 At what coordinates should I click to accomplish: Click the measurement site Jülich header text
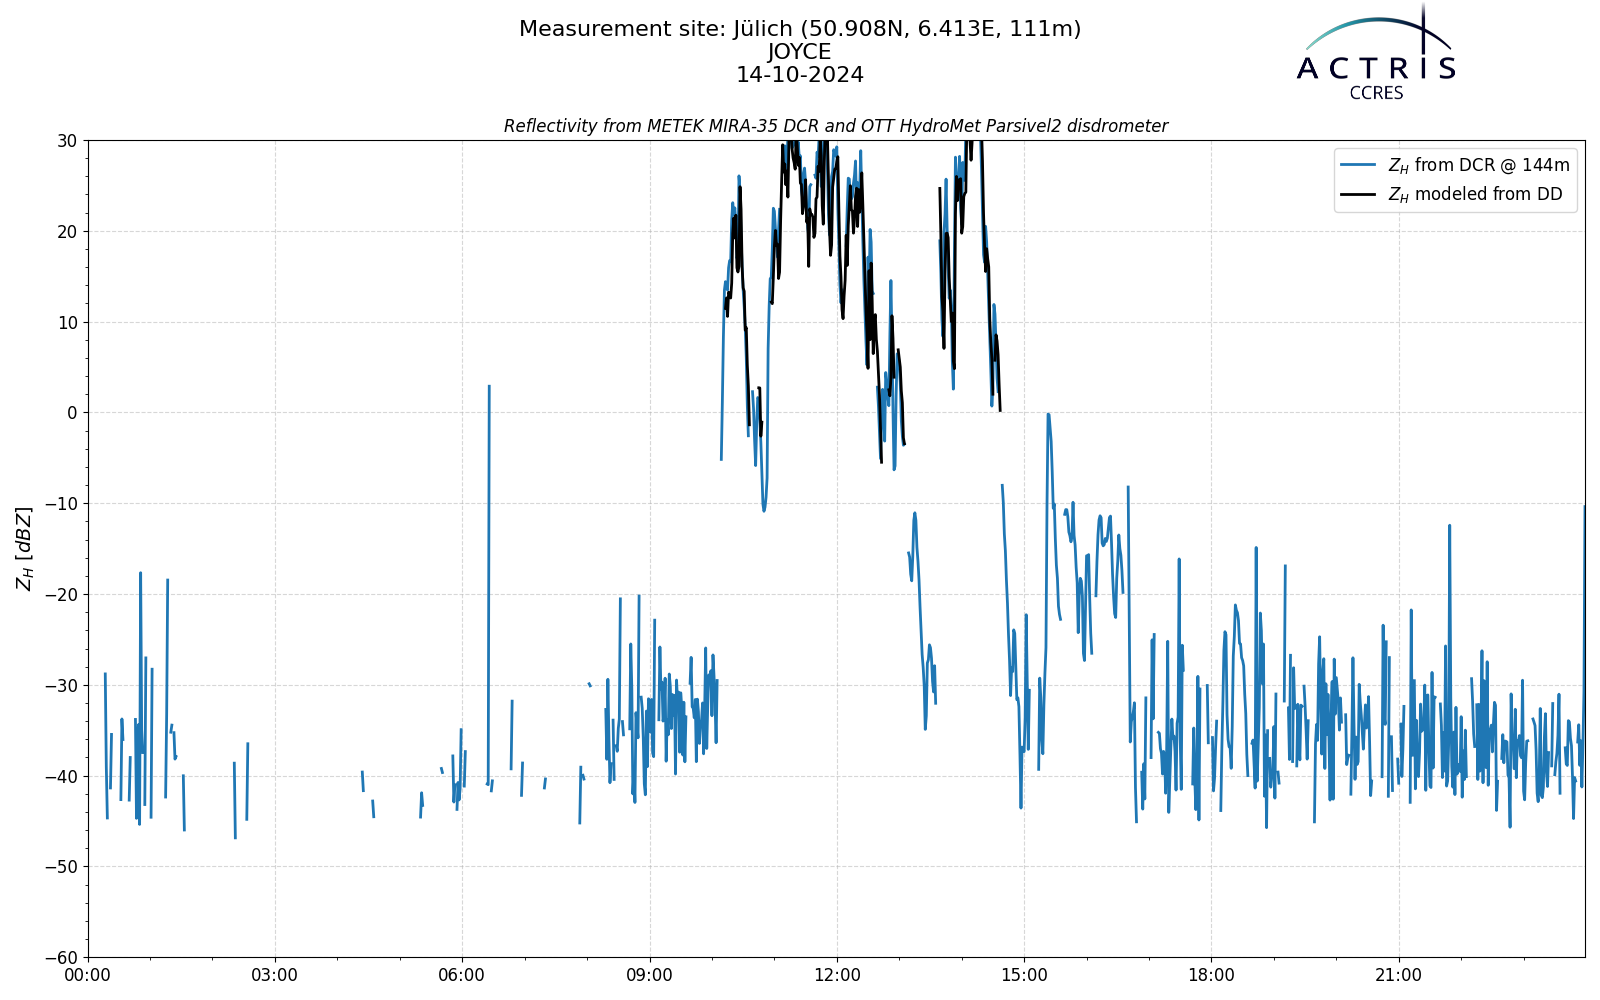click(800, 29)
